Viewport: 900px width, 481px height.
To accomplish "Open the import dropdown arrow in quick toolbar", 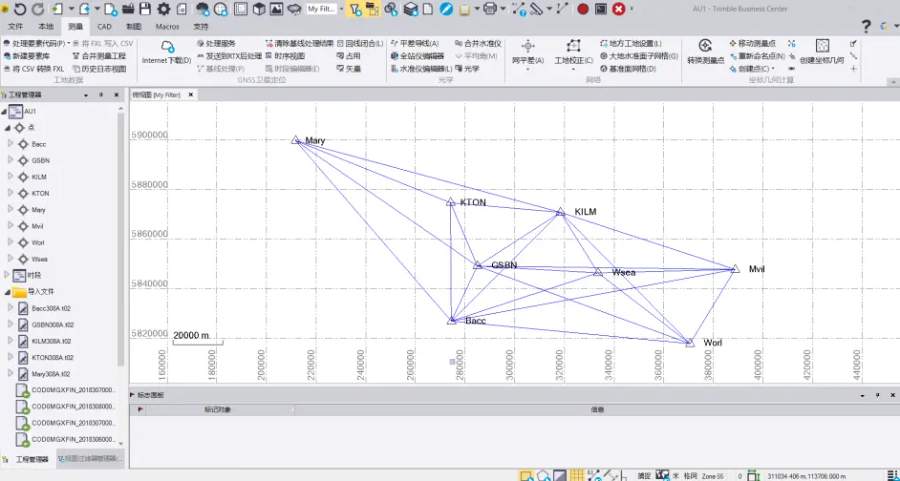I will [71, 9].
